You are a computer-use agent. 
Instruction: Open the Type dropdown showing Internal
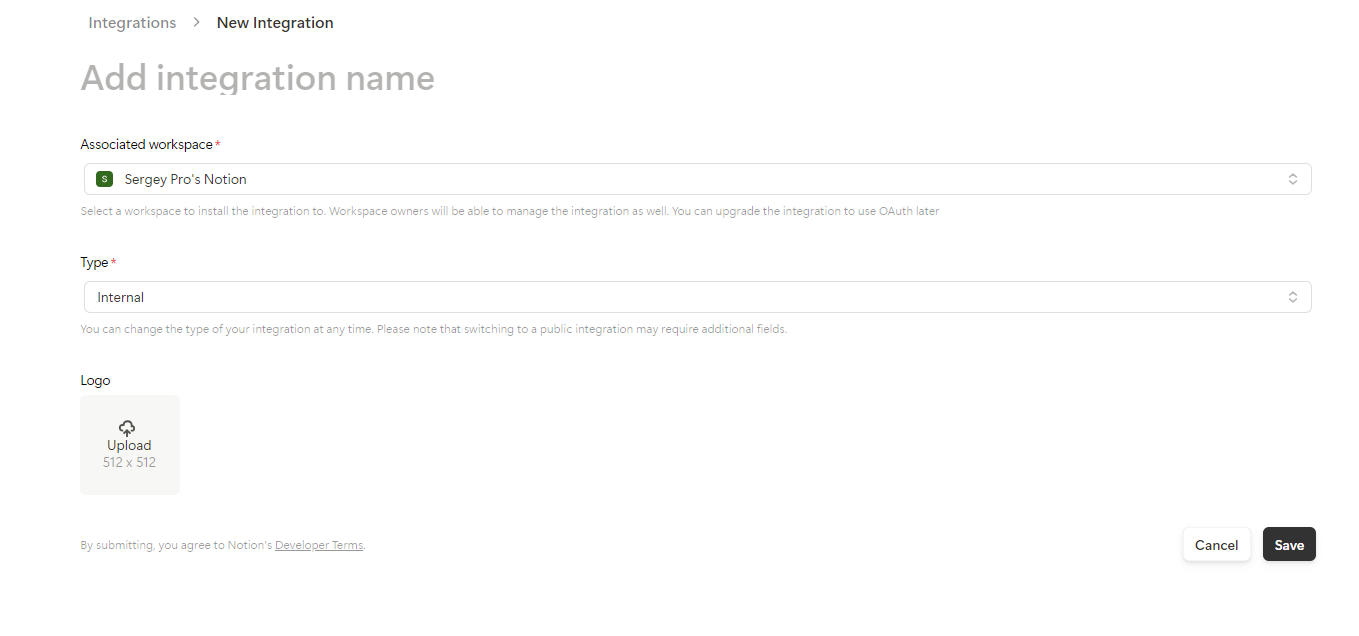click(697, 297)
